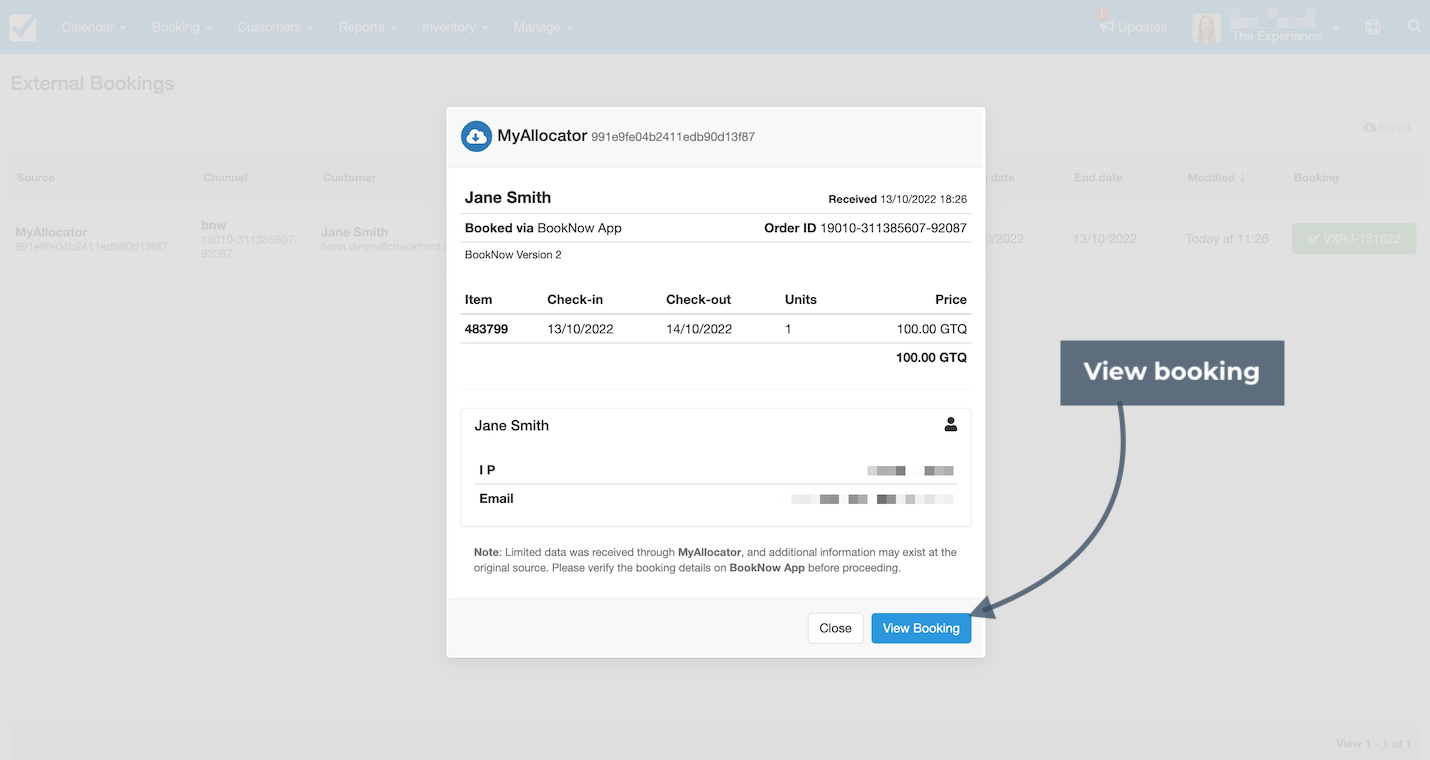Click the Checkfront logo icon in navbar

click(x=23, y=27)
